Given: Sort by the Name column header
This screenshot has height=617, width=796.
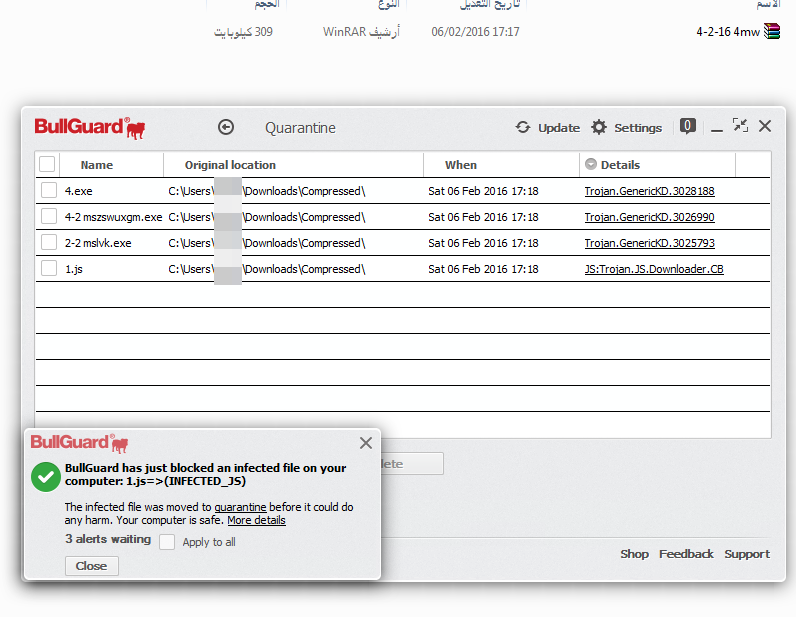Looking at the screenshot, I should [x=96, y=165].
